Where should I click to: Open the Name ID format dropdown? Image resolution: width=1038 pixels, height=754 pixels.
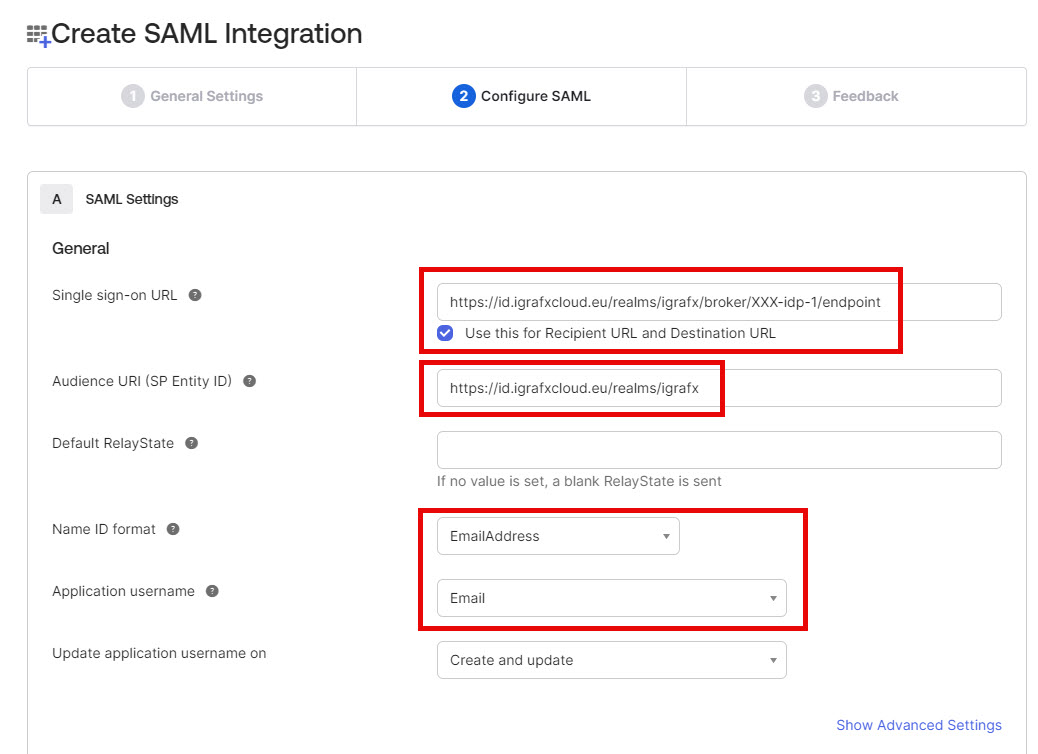pyautogui.click(x=558, y=536)
